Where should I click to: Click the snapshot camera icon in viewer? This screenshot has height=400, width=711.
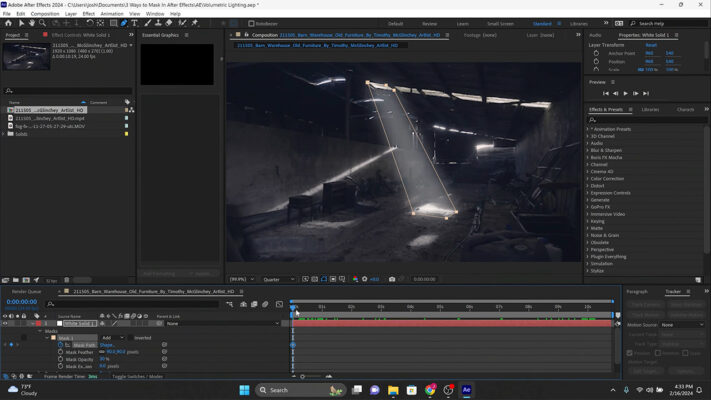(x=392, y=279)
